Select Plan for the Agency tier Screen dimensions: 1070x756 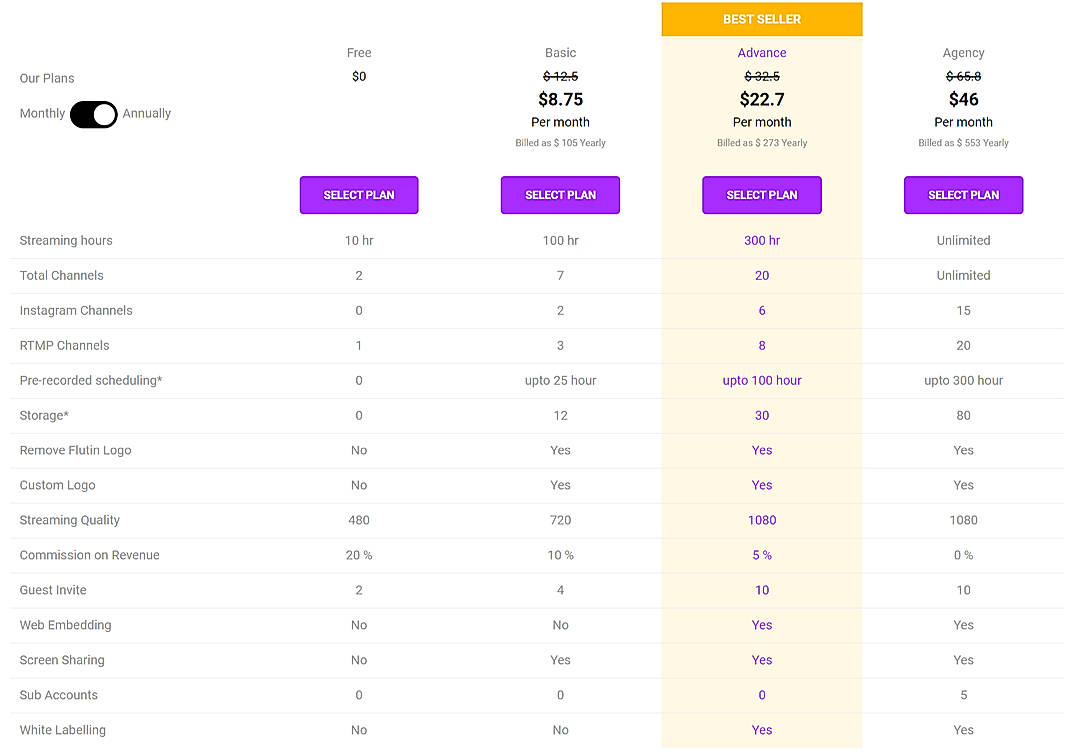point(963,195)
